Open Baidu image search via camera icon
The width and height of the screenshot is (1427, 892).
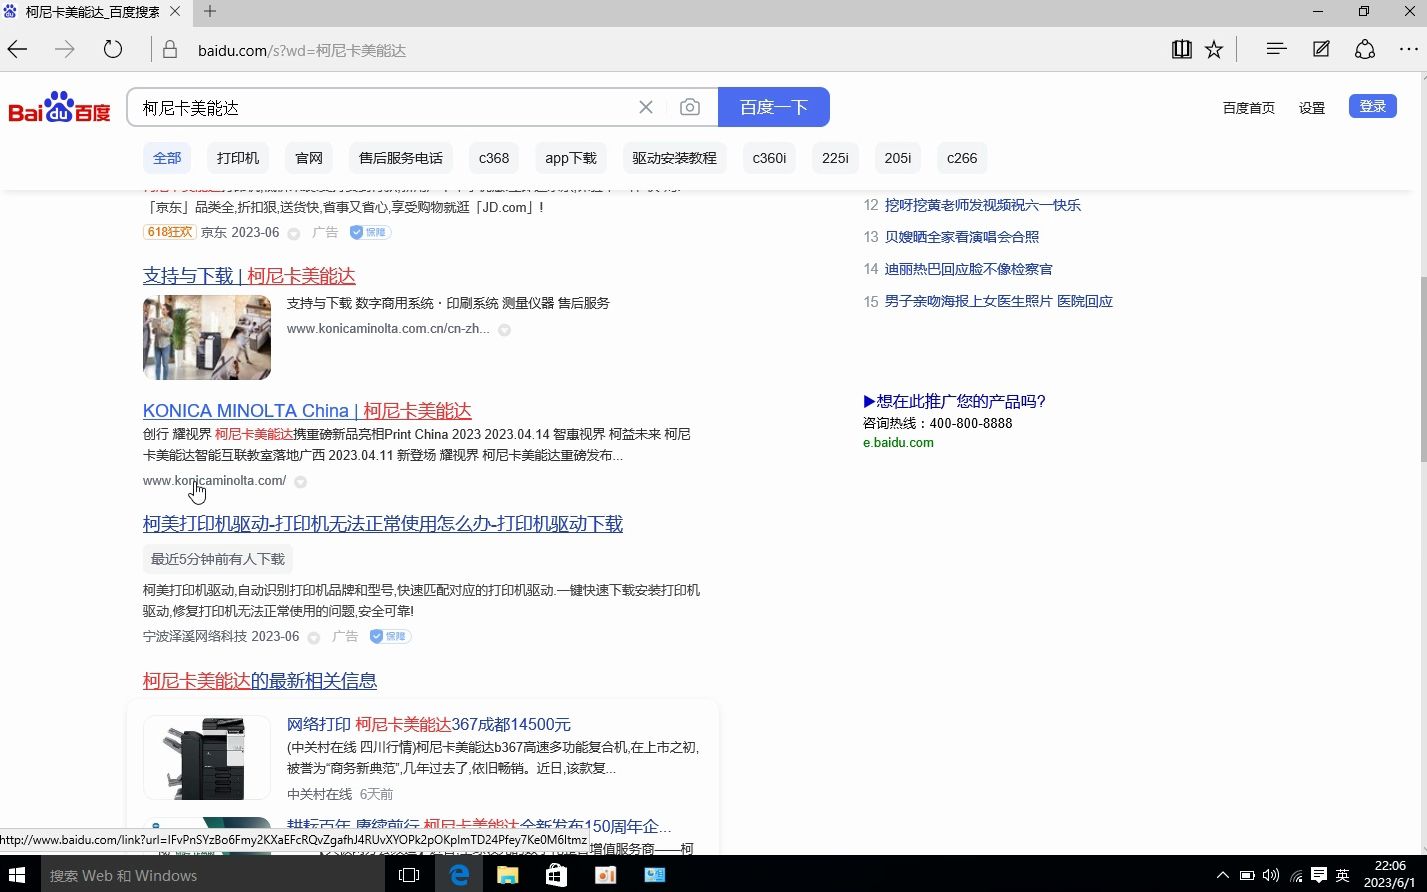coord(689,106)
